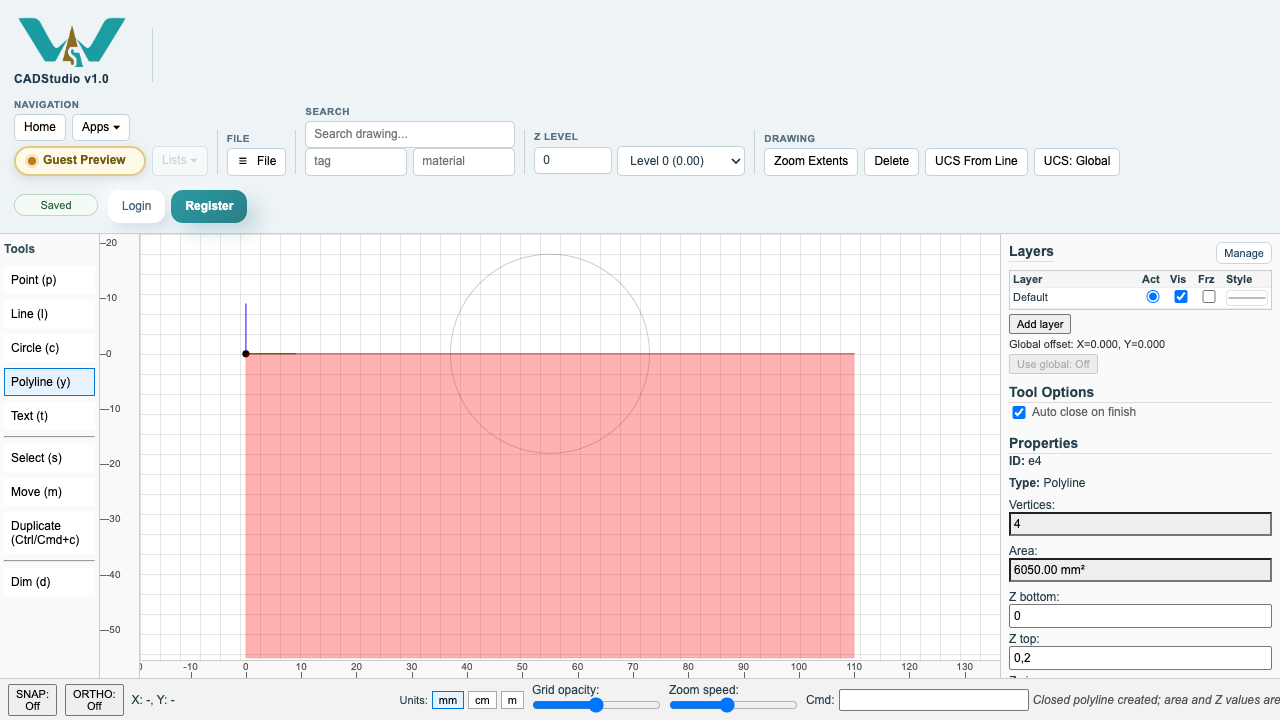The image size is (1280, 720).
Task: Select the Text (t) tool
Action: point(50,416)
